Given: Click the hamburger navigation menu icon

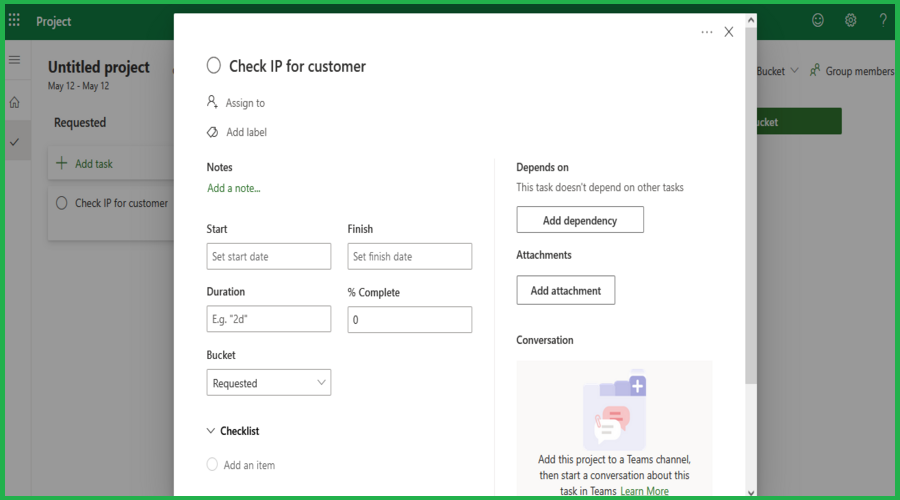Looking at the screenshot, I should (x=14, y=60).
